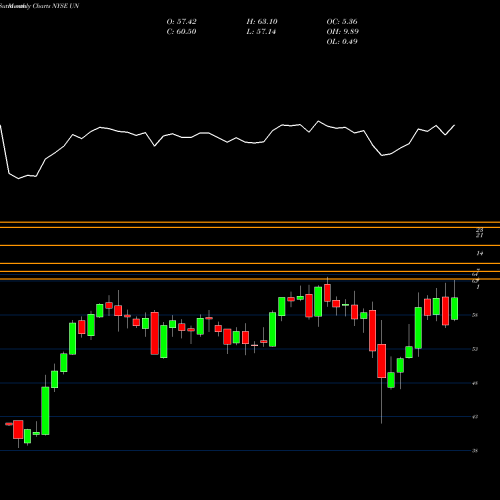Click the 14 label beside the orange lines
Image resolution: width=500 pixels, height=500 pixels.
(x=479, y=253)
